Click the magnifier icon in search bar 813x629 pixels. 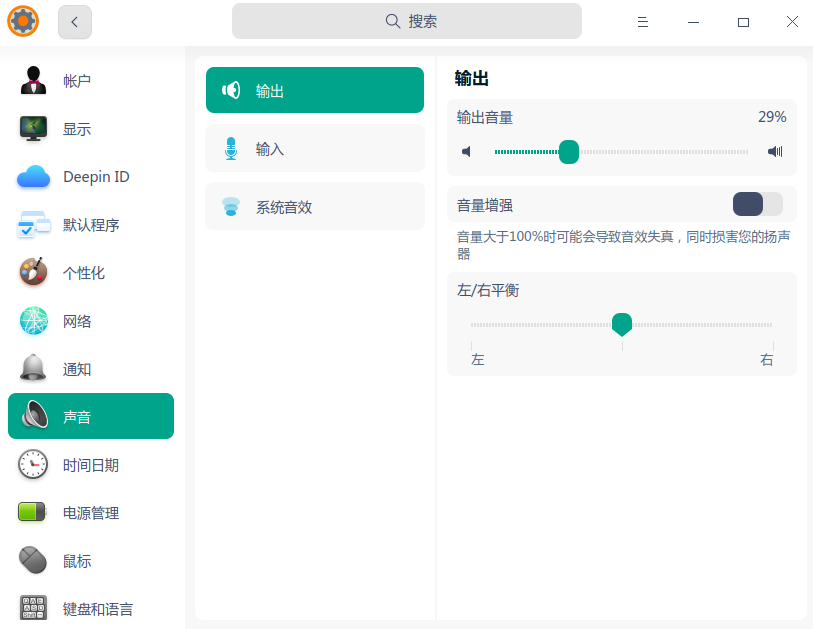tap(393, 21)
